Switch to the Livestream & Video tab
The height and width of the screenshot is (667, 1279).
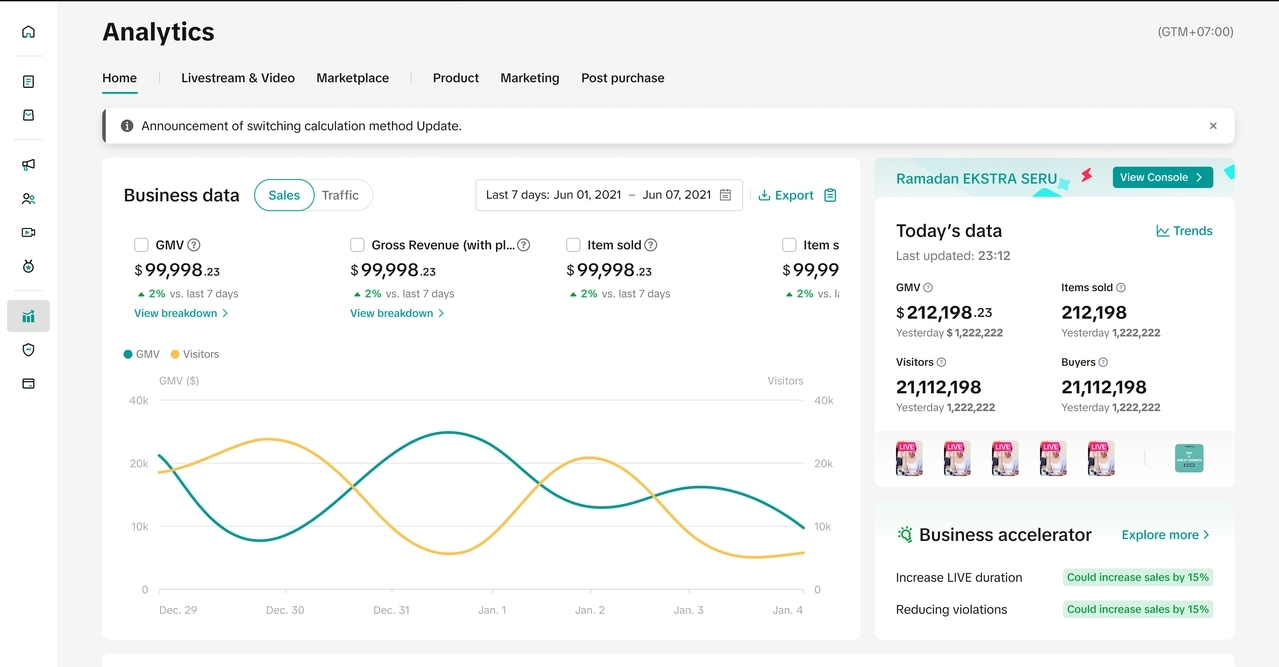[238, 78]
